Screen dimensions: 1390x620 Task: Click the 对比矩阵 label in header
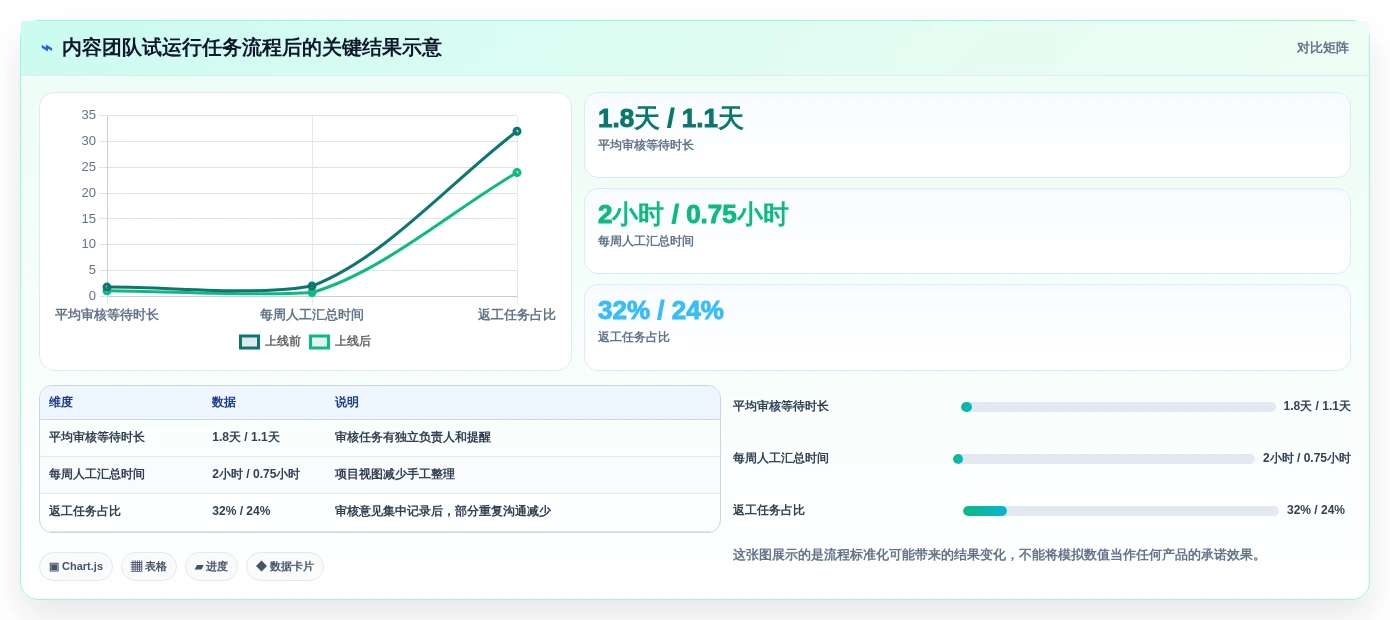(x=1322, y=48)
